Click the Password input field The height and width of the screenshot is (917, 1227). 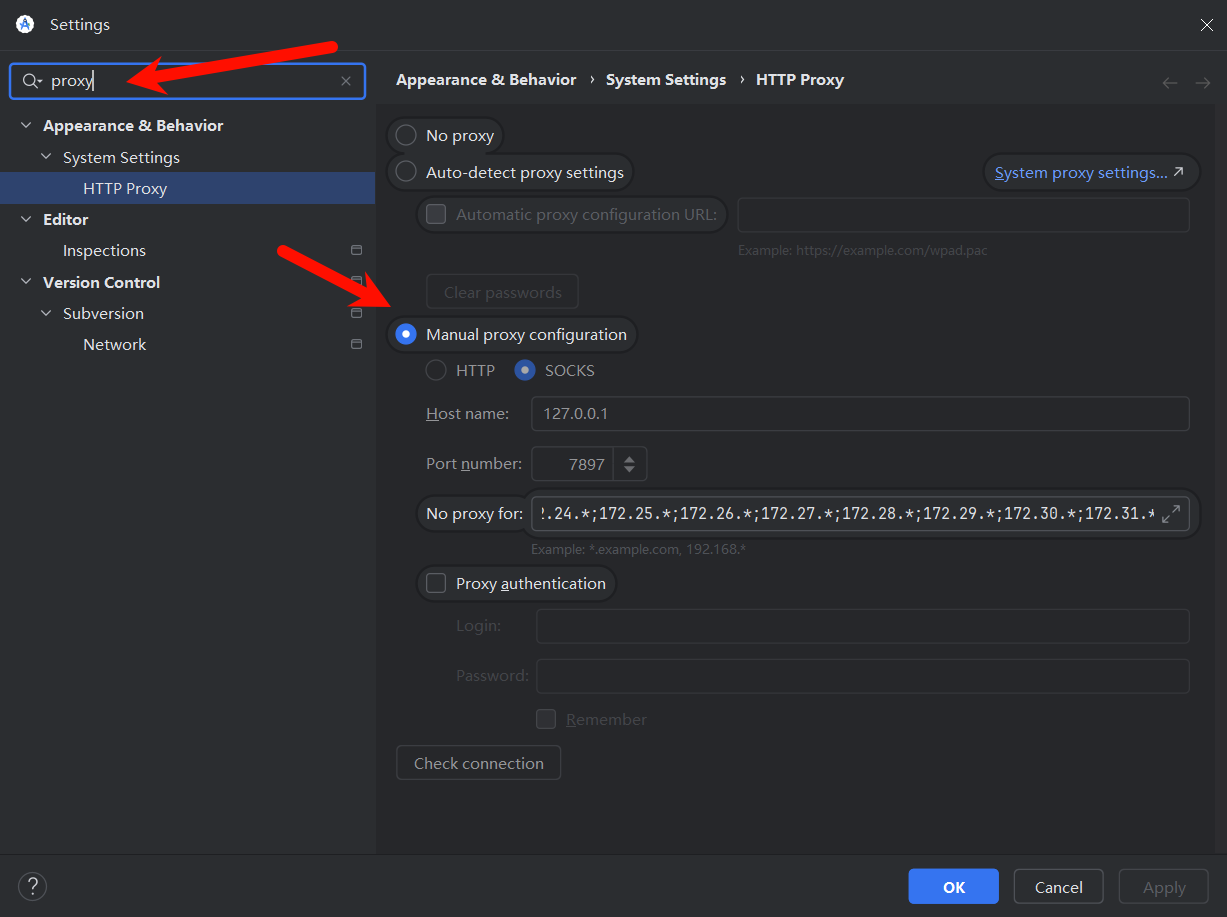tap(863, 676)
